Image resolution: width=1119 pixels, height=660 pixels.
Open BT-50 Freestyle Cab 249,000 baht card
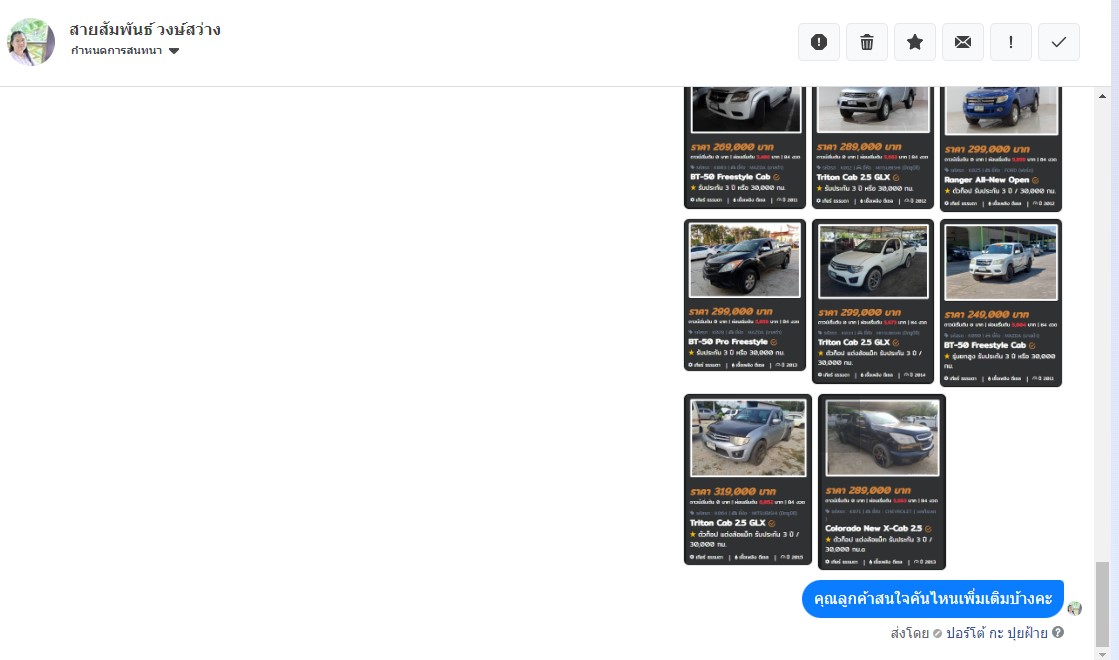pos(1001,303)
